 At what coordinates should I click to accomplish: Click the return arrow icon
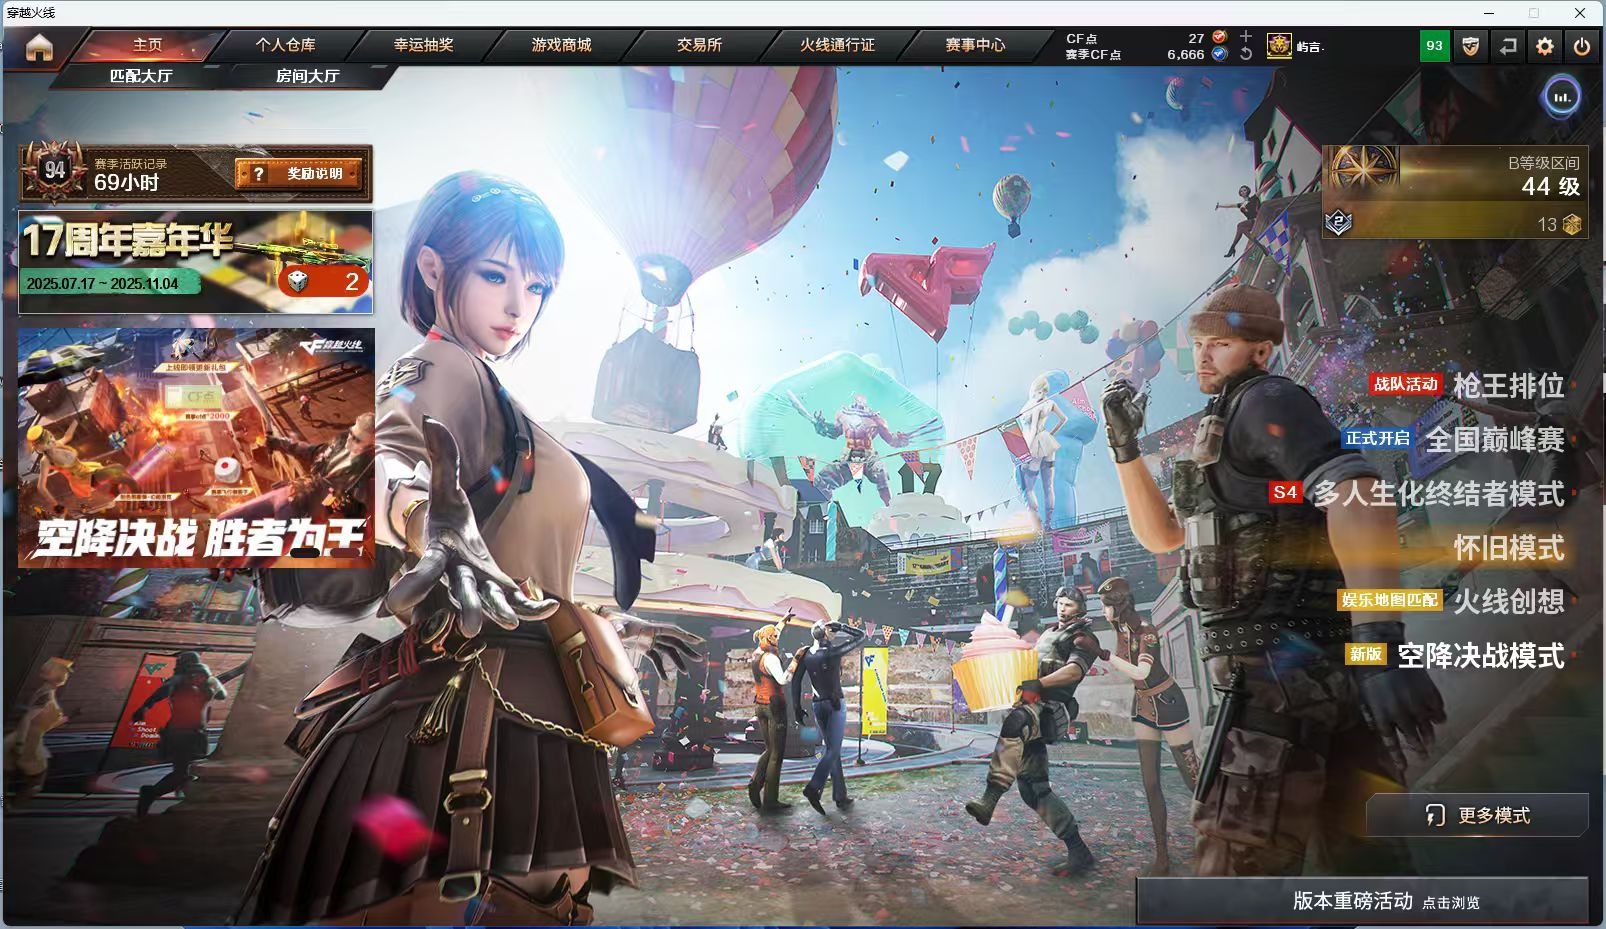[x=1508, y=46]
